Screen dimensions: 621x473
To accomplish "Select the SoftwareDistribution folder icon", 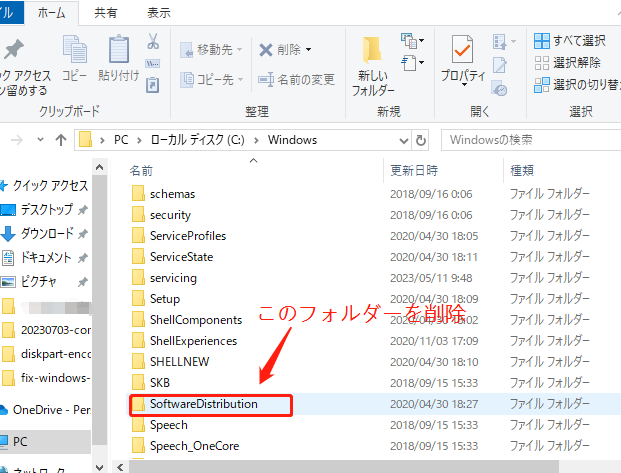I will (138, 404).
